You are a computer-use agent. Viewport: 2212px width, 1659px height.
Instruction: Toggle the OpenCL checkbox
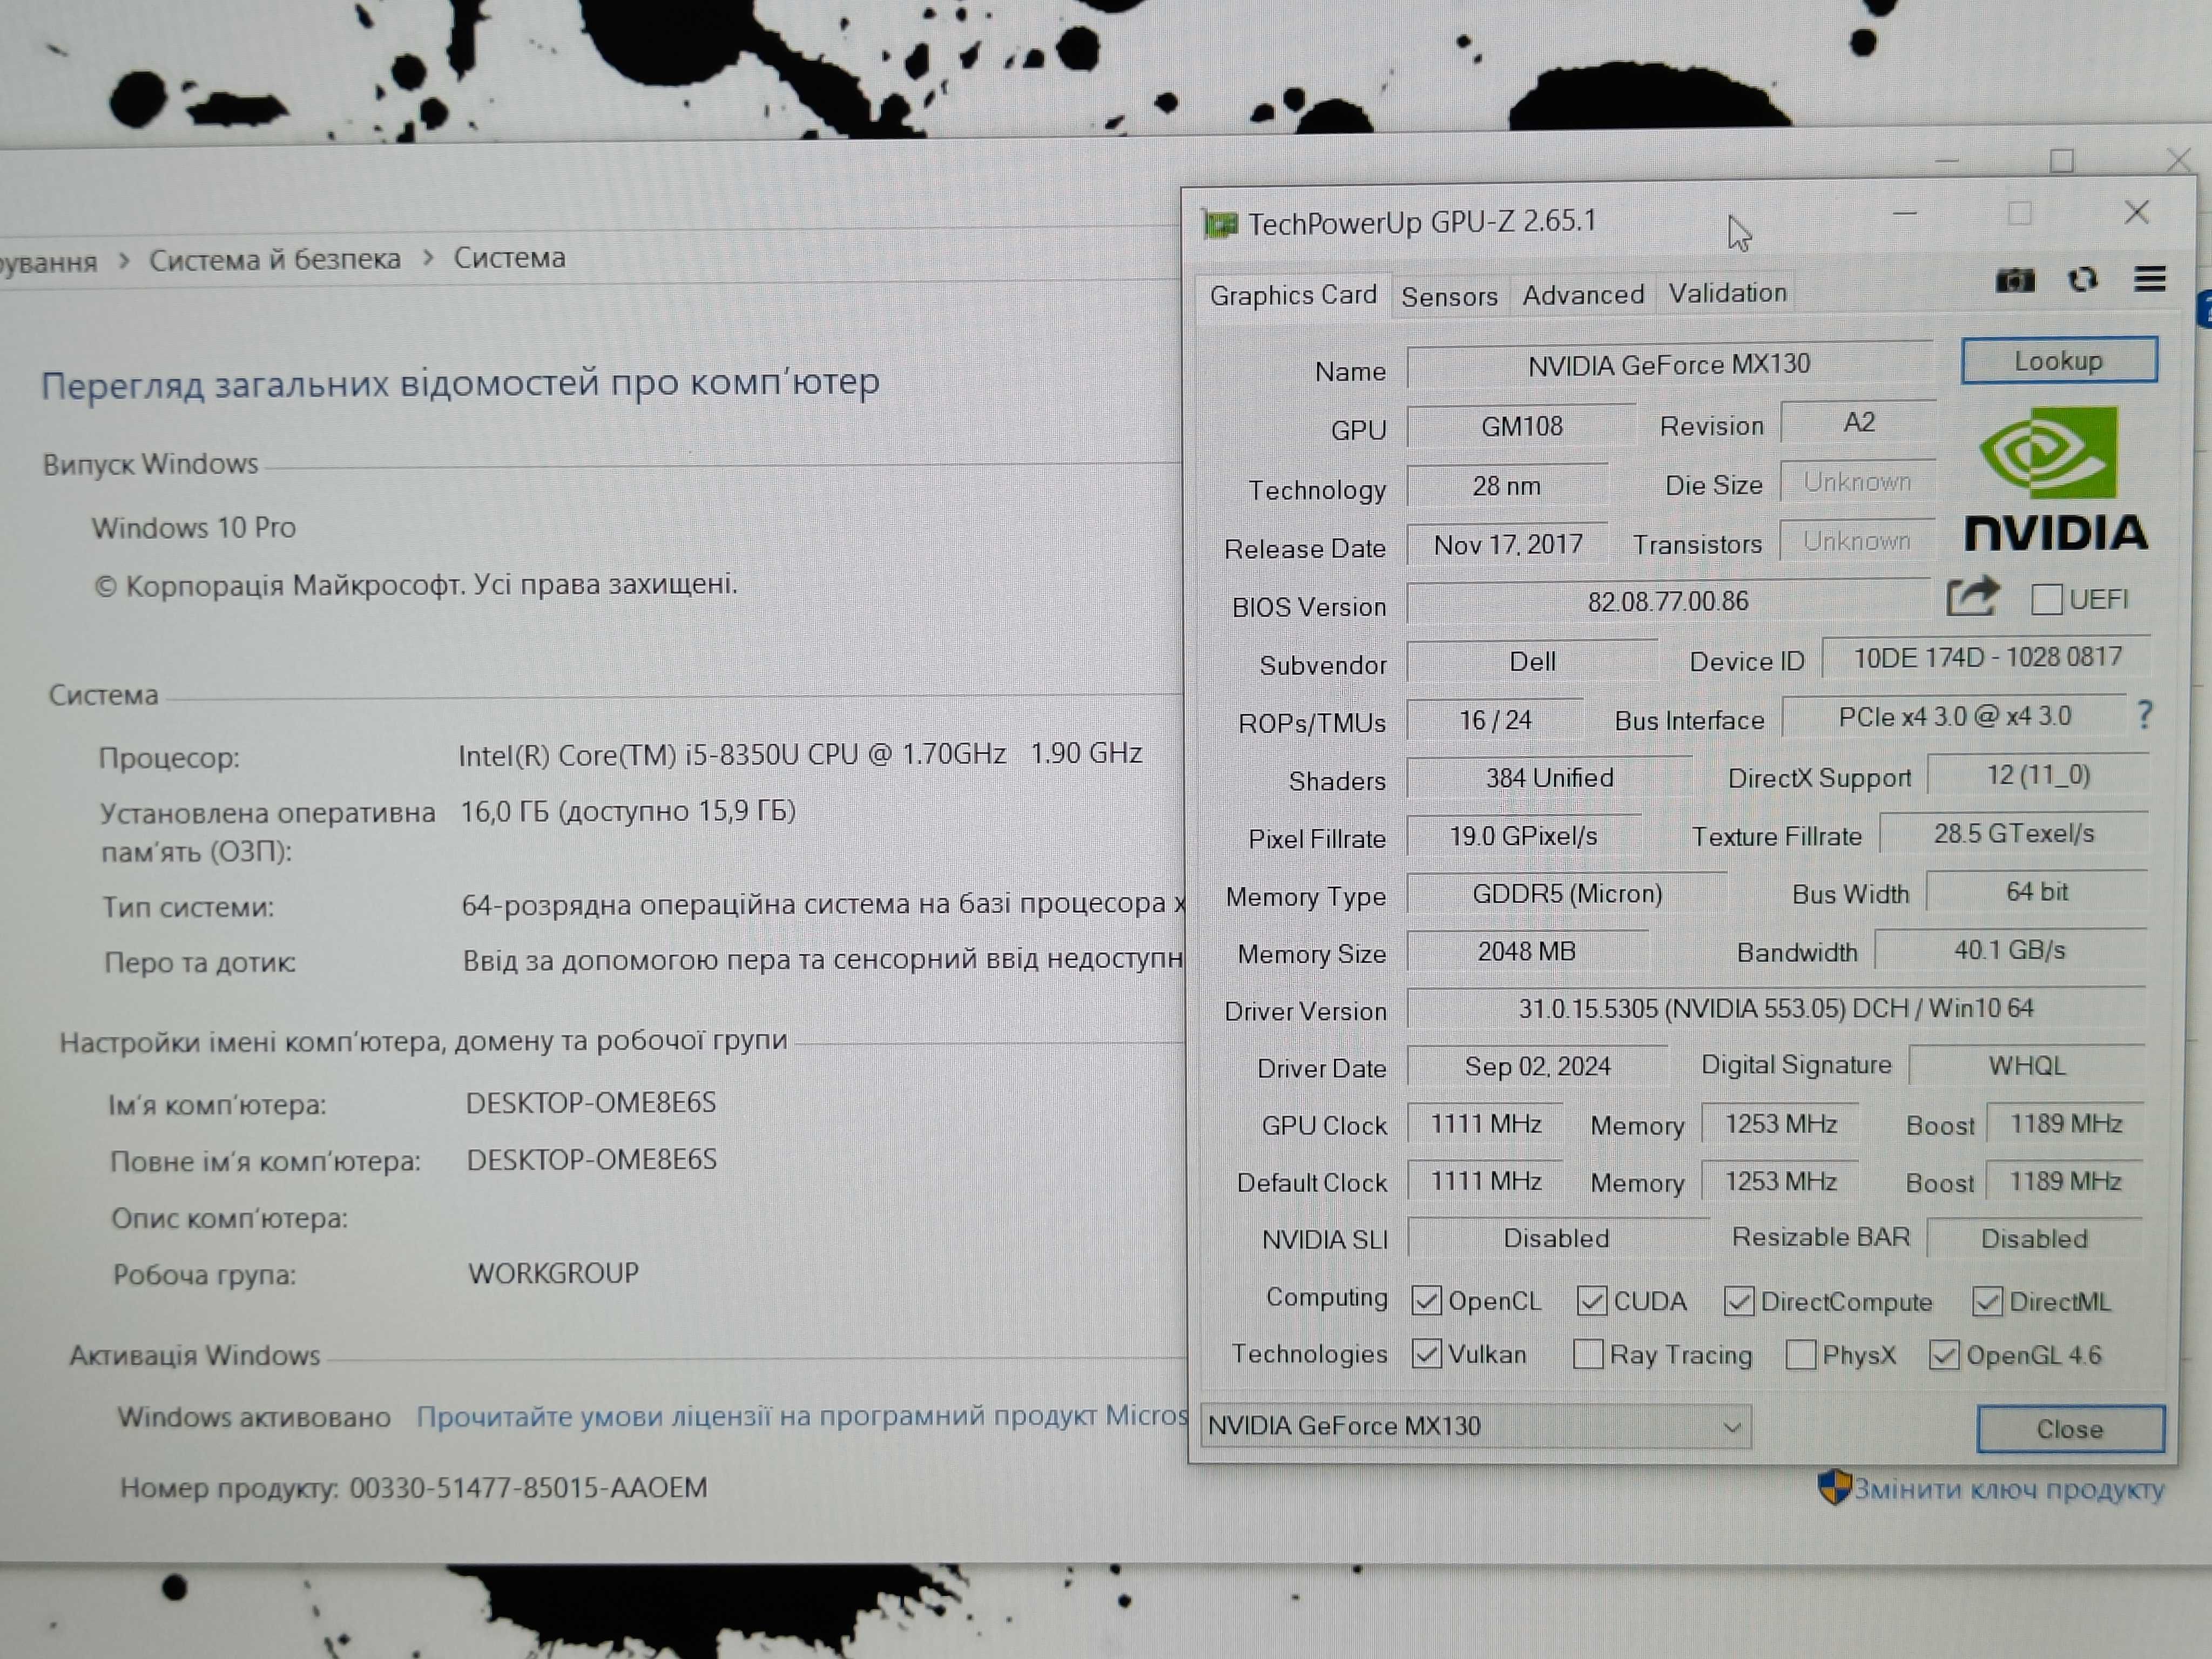click(x=1426, y=1301)
